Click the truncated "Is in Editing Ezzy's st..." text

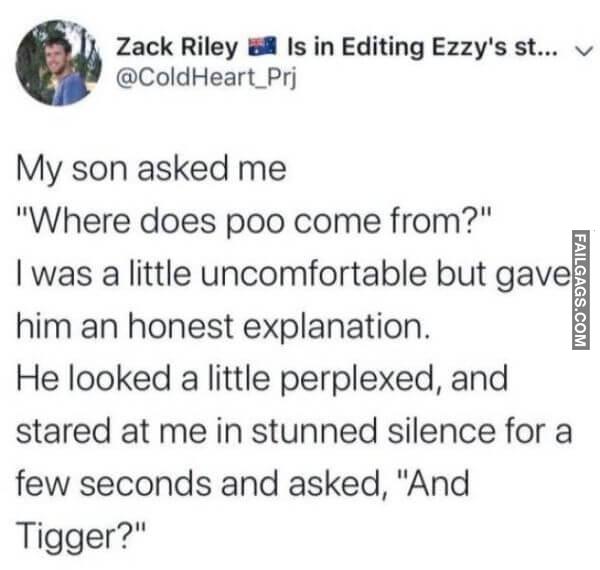[x=418, y=47]
